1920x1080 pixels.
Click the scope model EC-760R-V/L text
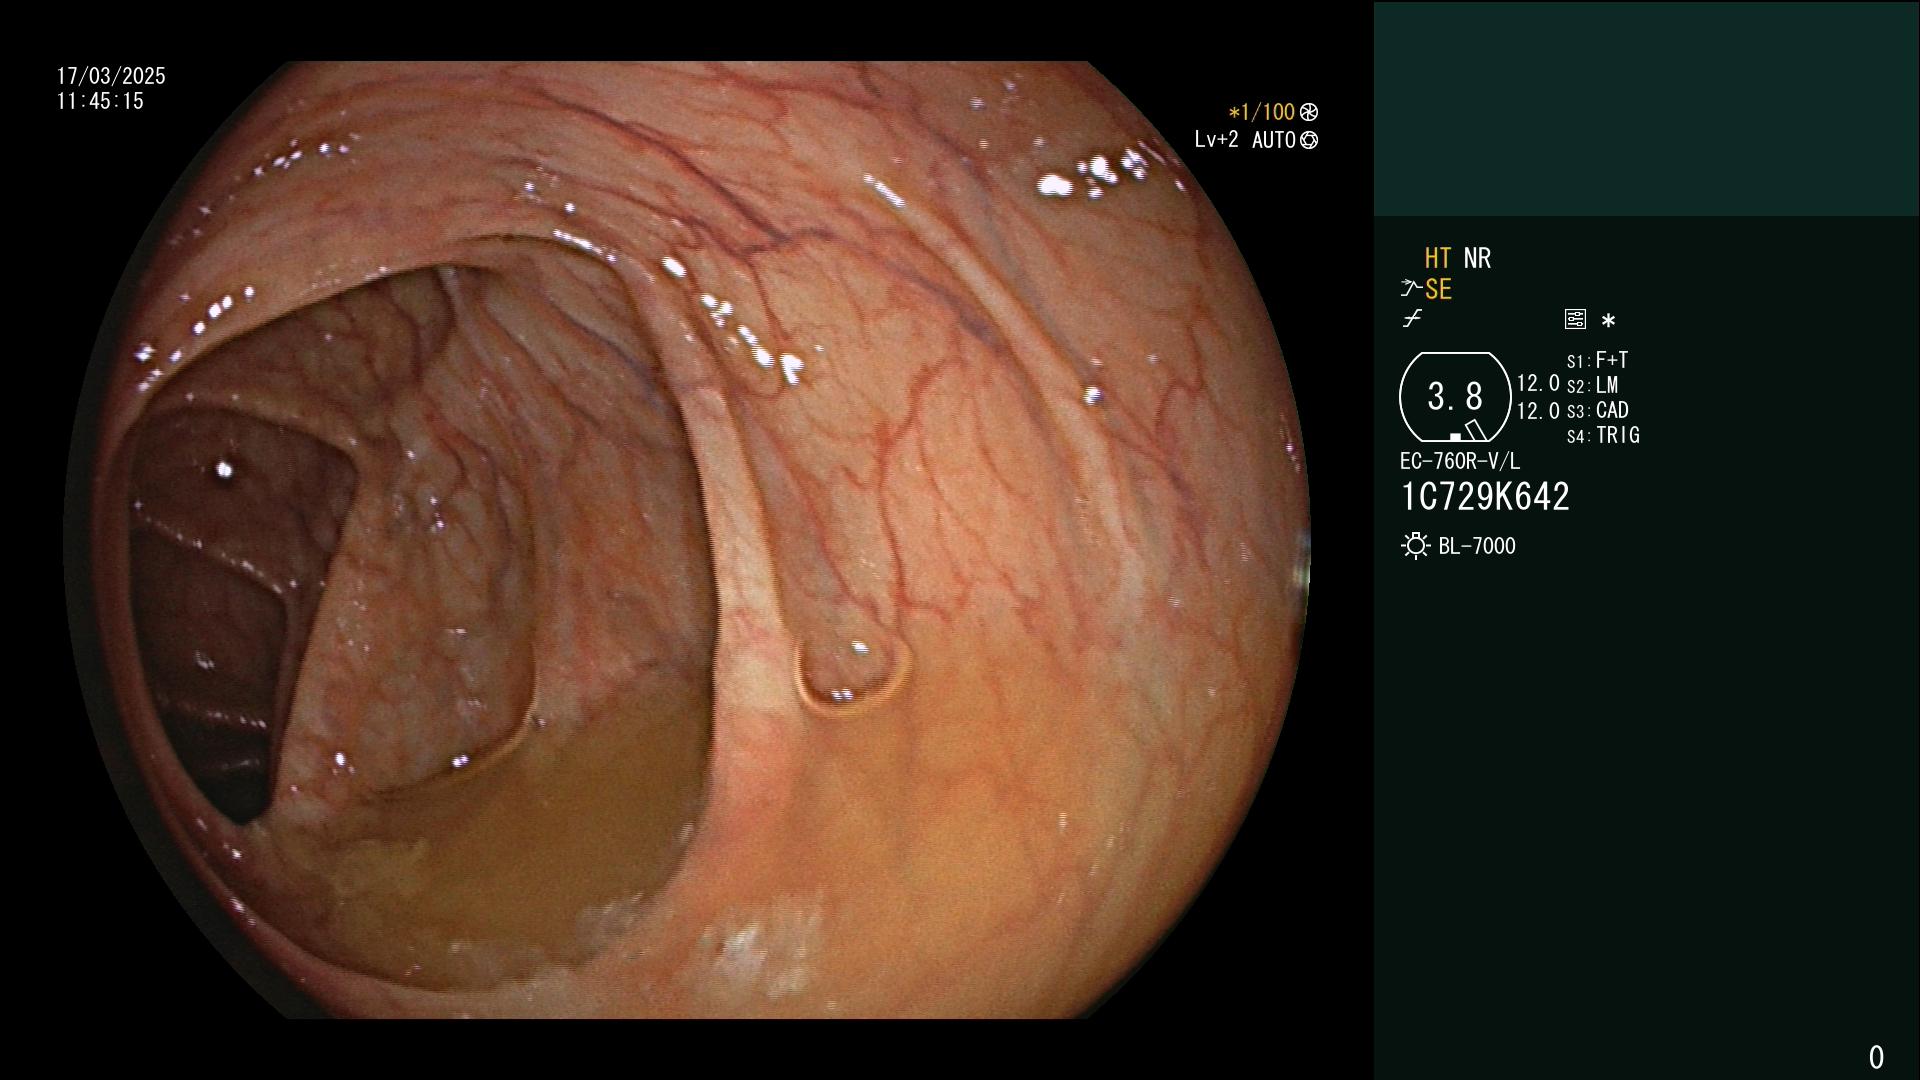click(x=1460, y=461)
